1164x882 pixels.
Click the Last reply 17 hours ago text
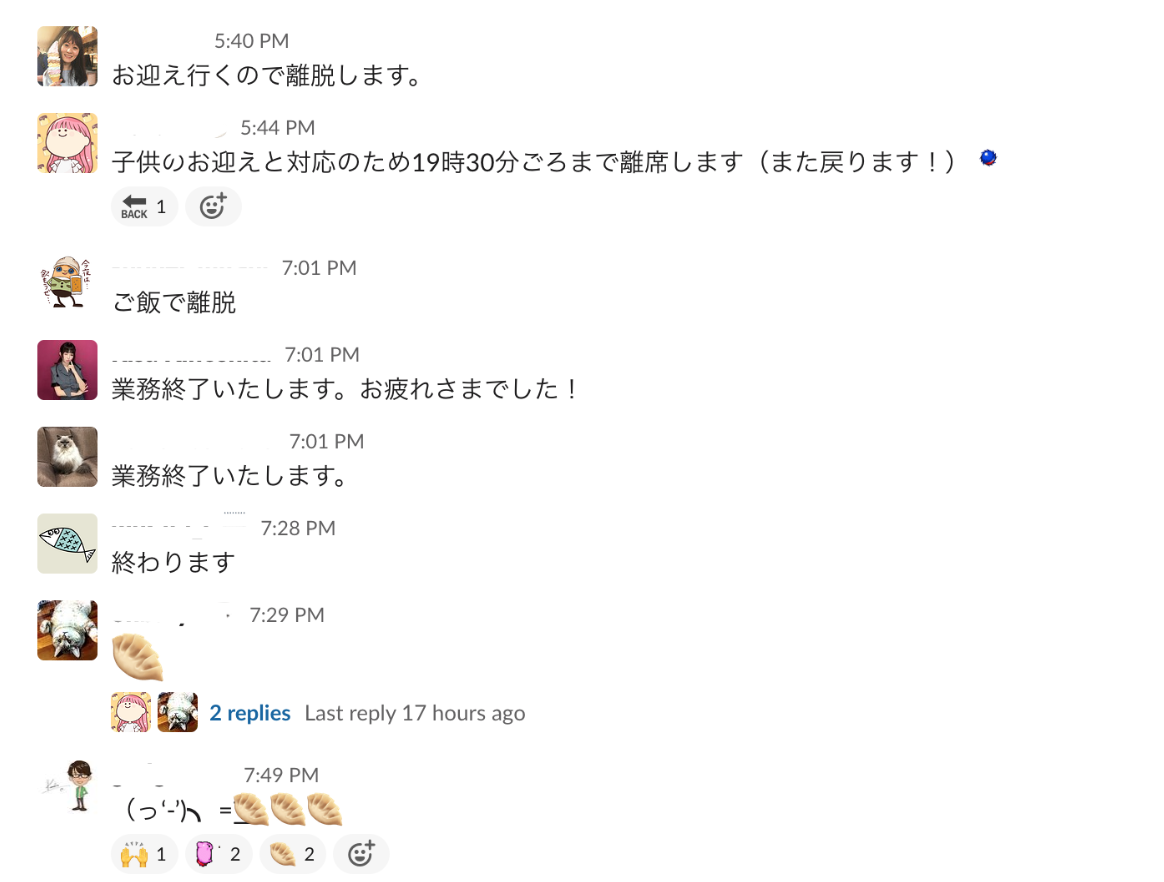click(x=414, y=713)
